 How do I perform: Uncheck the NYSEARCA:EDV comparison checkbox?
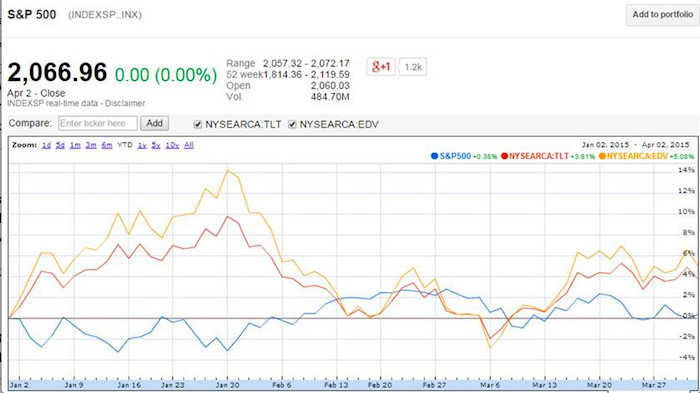pos(292,125)
